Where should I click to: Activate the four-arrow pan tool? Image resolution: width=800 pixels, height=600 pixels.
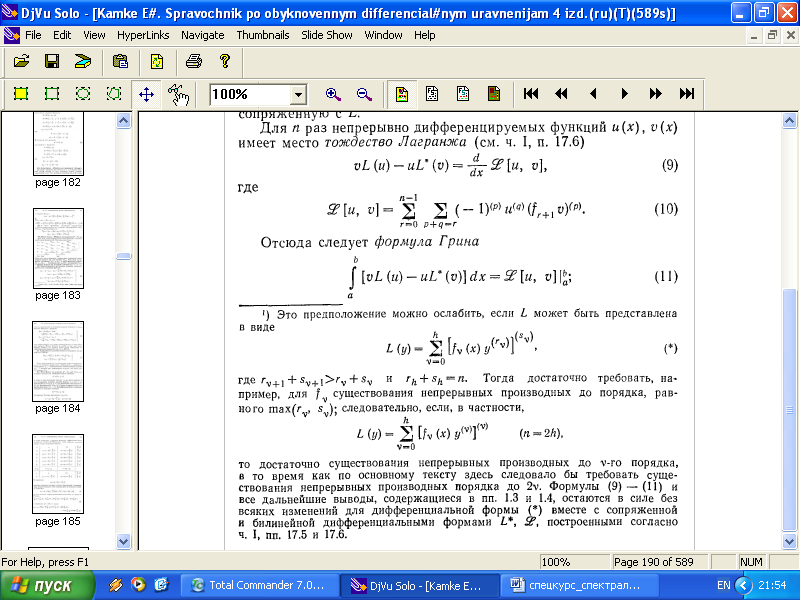[146, 94]
